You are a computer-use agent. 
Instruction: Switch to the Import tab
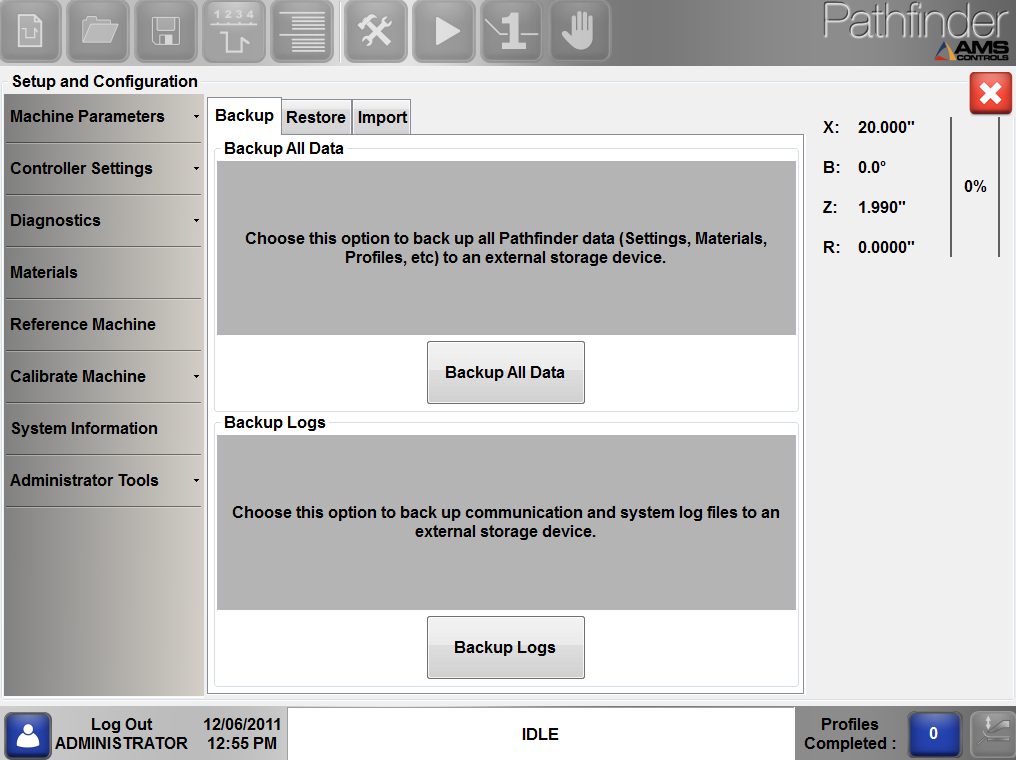click(382, 117)
